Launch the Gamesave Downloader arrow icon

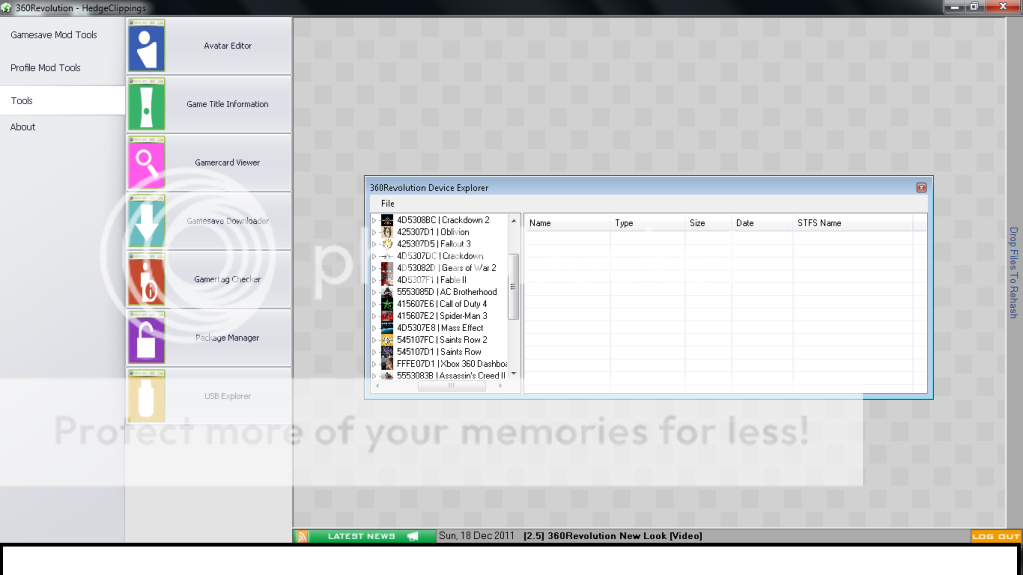(146, 221)
